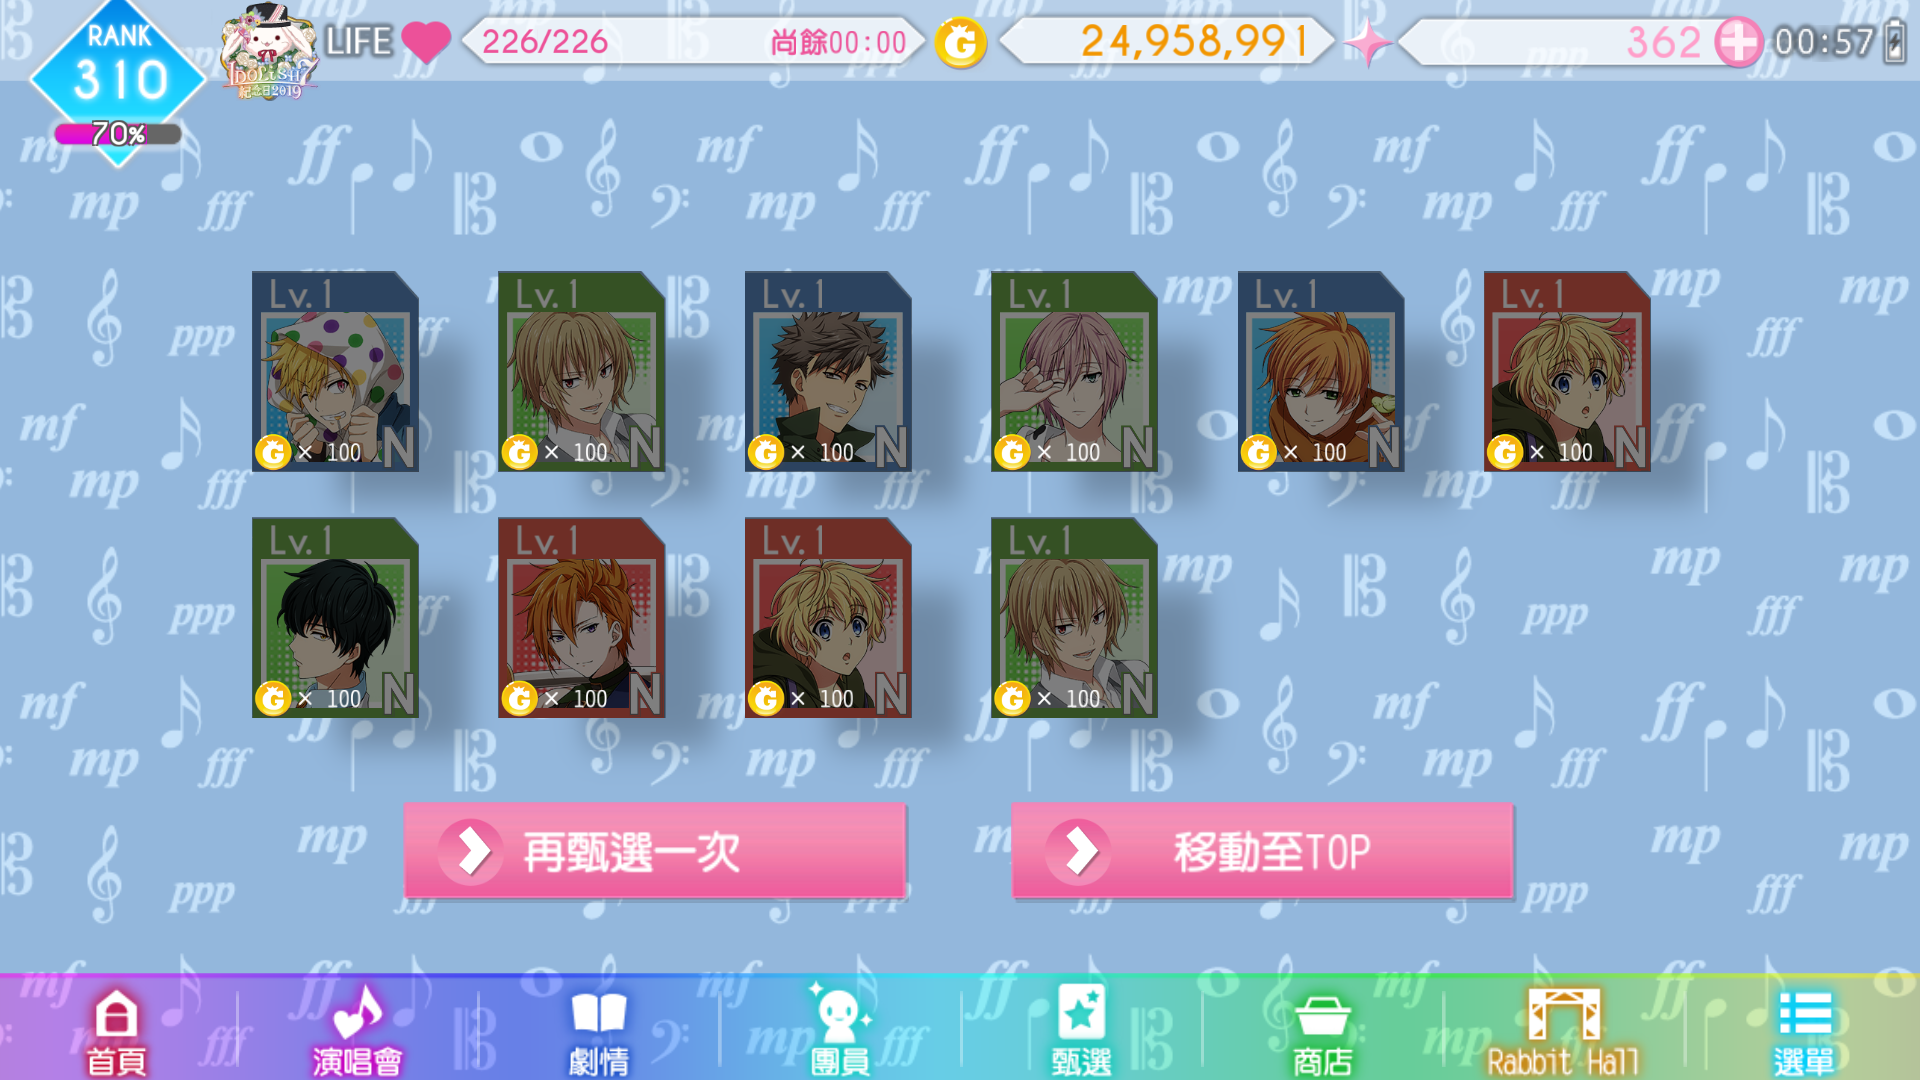Tap the pink LIFE heart icon
This screenshot has width=1920, height=1080.
tap(426, 42)
